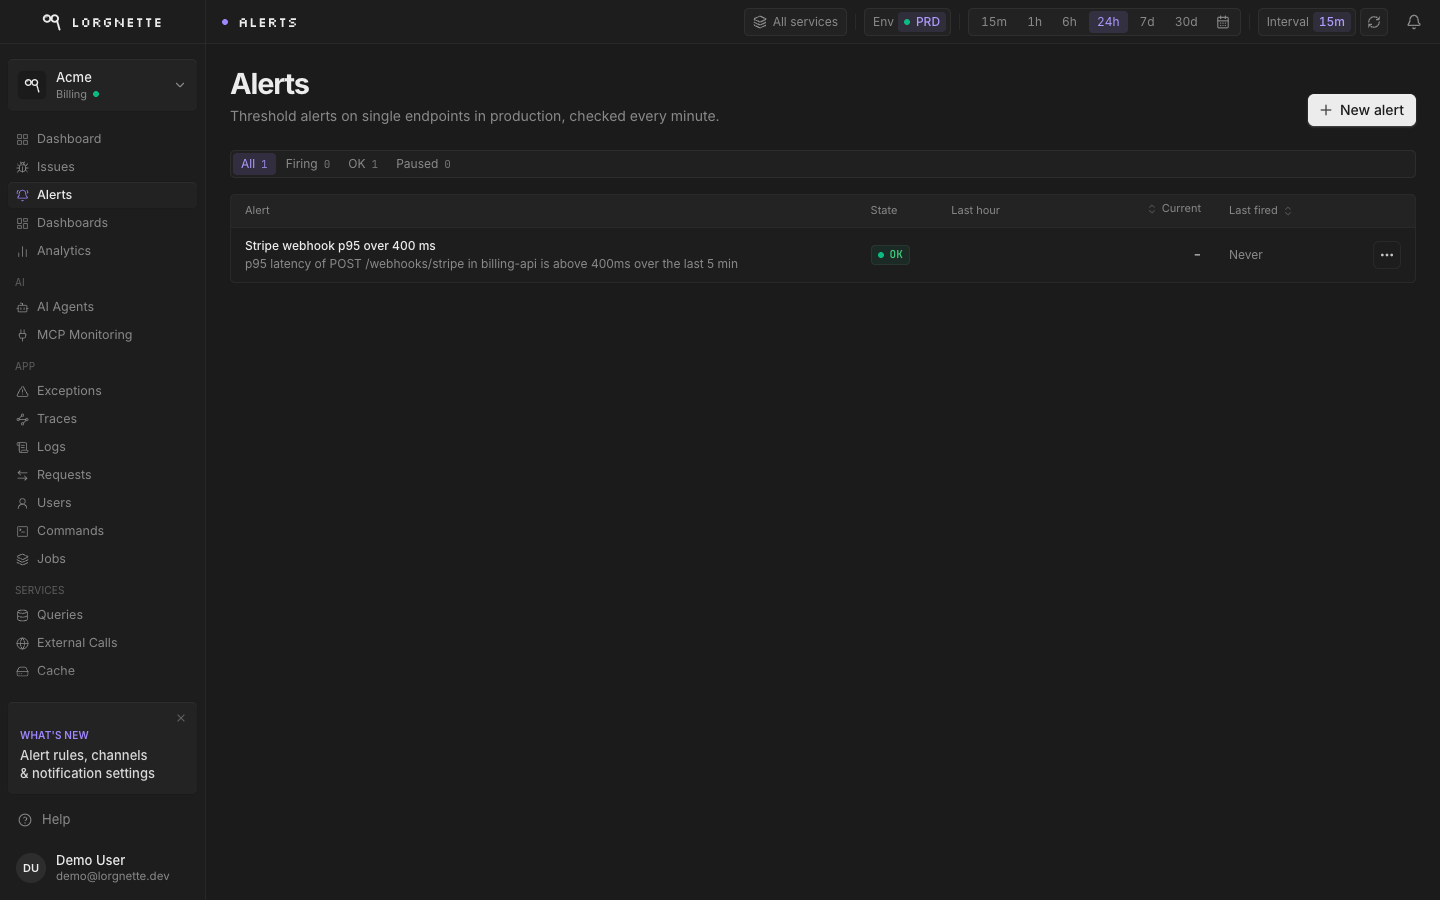Select the 15m time range
This screenshot has width=1440, height=900.
click(994, 22)
